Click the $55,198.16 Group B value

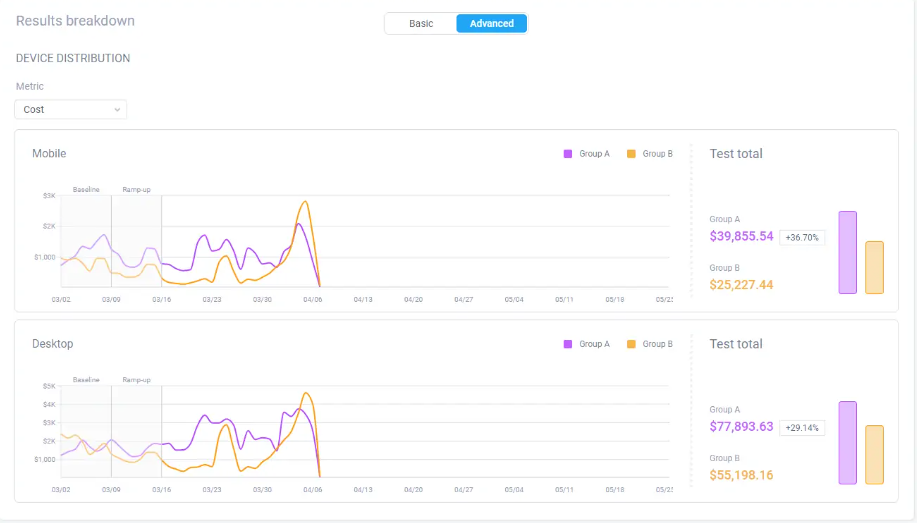tap(741, 475)
